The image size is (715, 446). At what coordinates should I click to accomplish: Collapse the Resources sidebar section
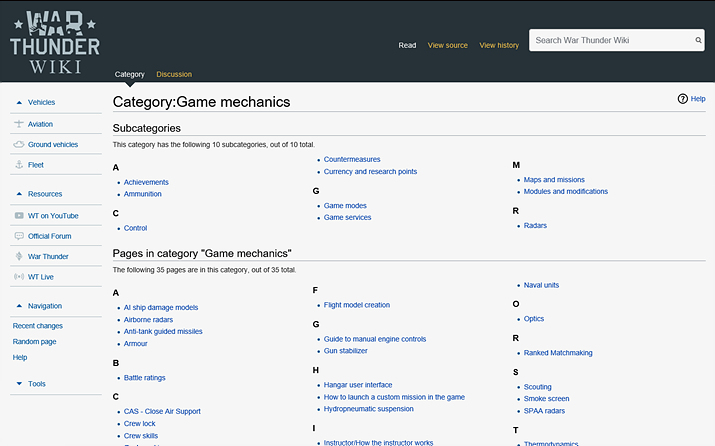tap(18, 194)
